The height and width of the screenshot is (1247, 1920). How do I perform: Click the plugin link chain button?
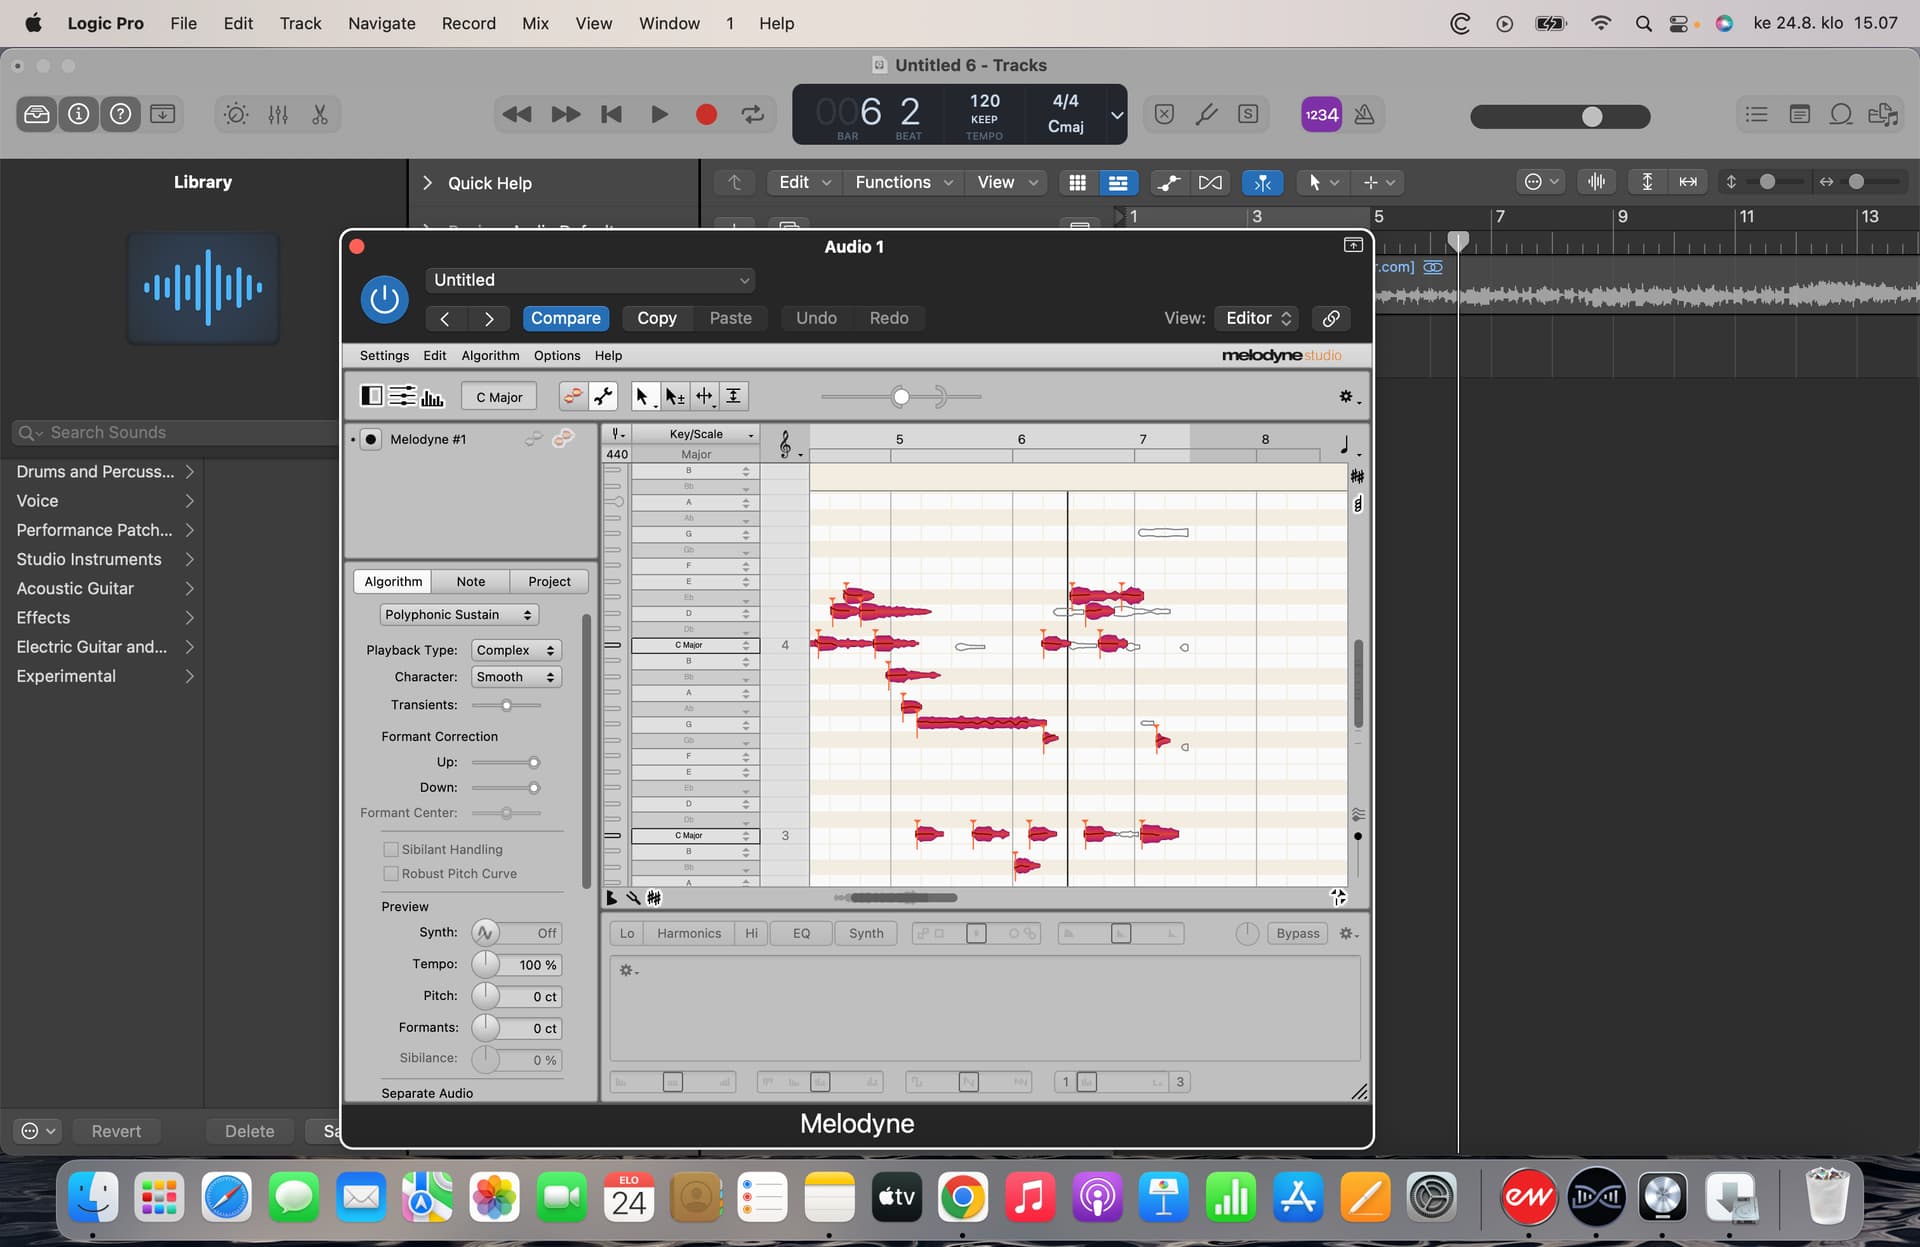1331,318
